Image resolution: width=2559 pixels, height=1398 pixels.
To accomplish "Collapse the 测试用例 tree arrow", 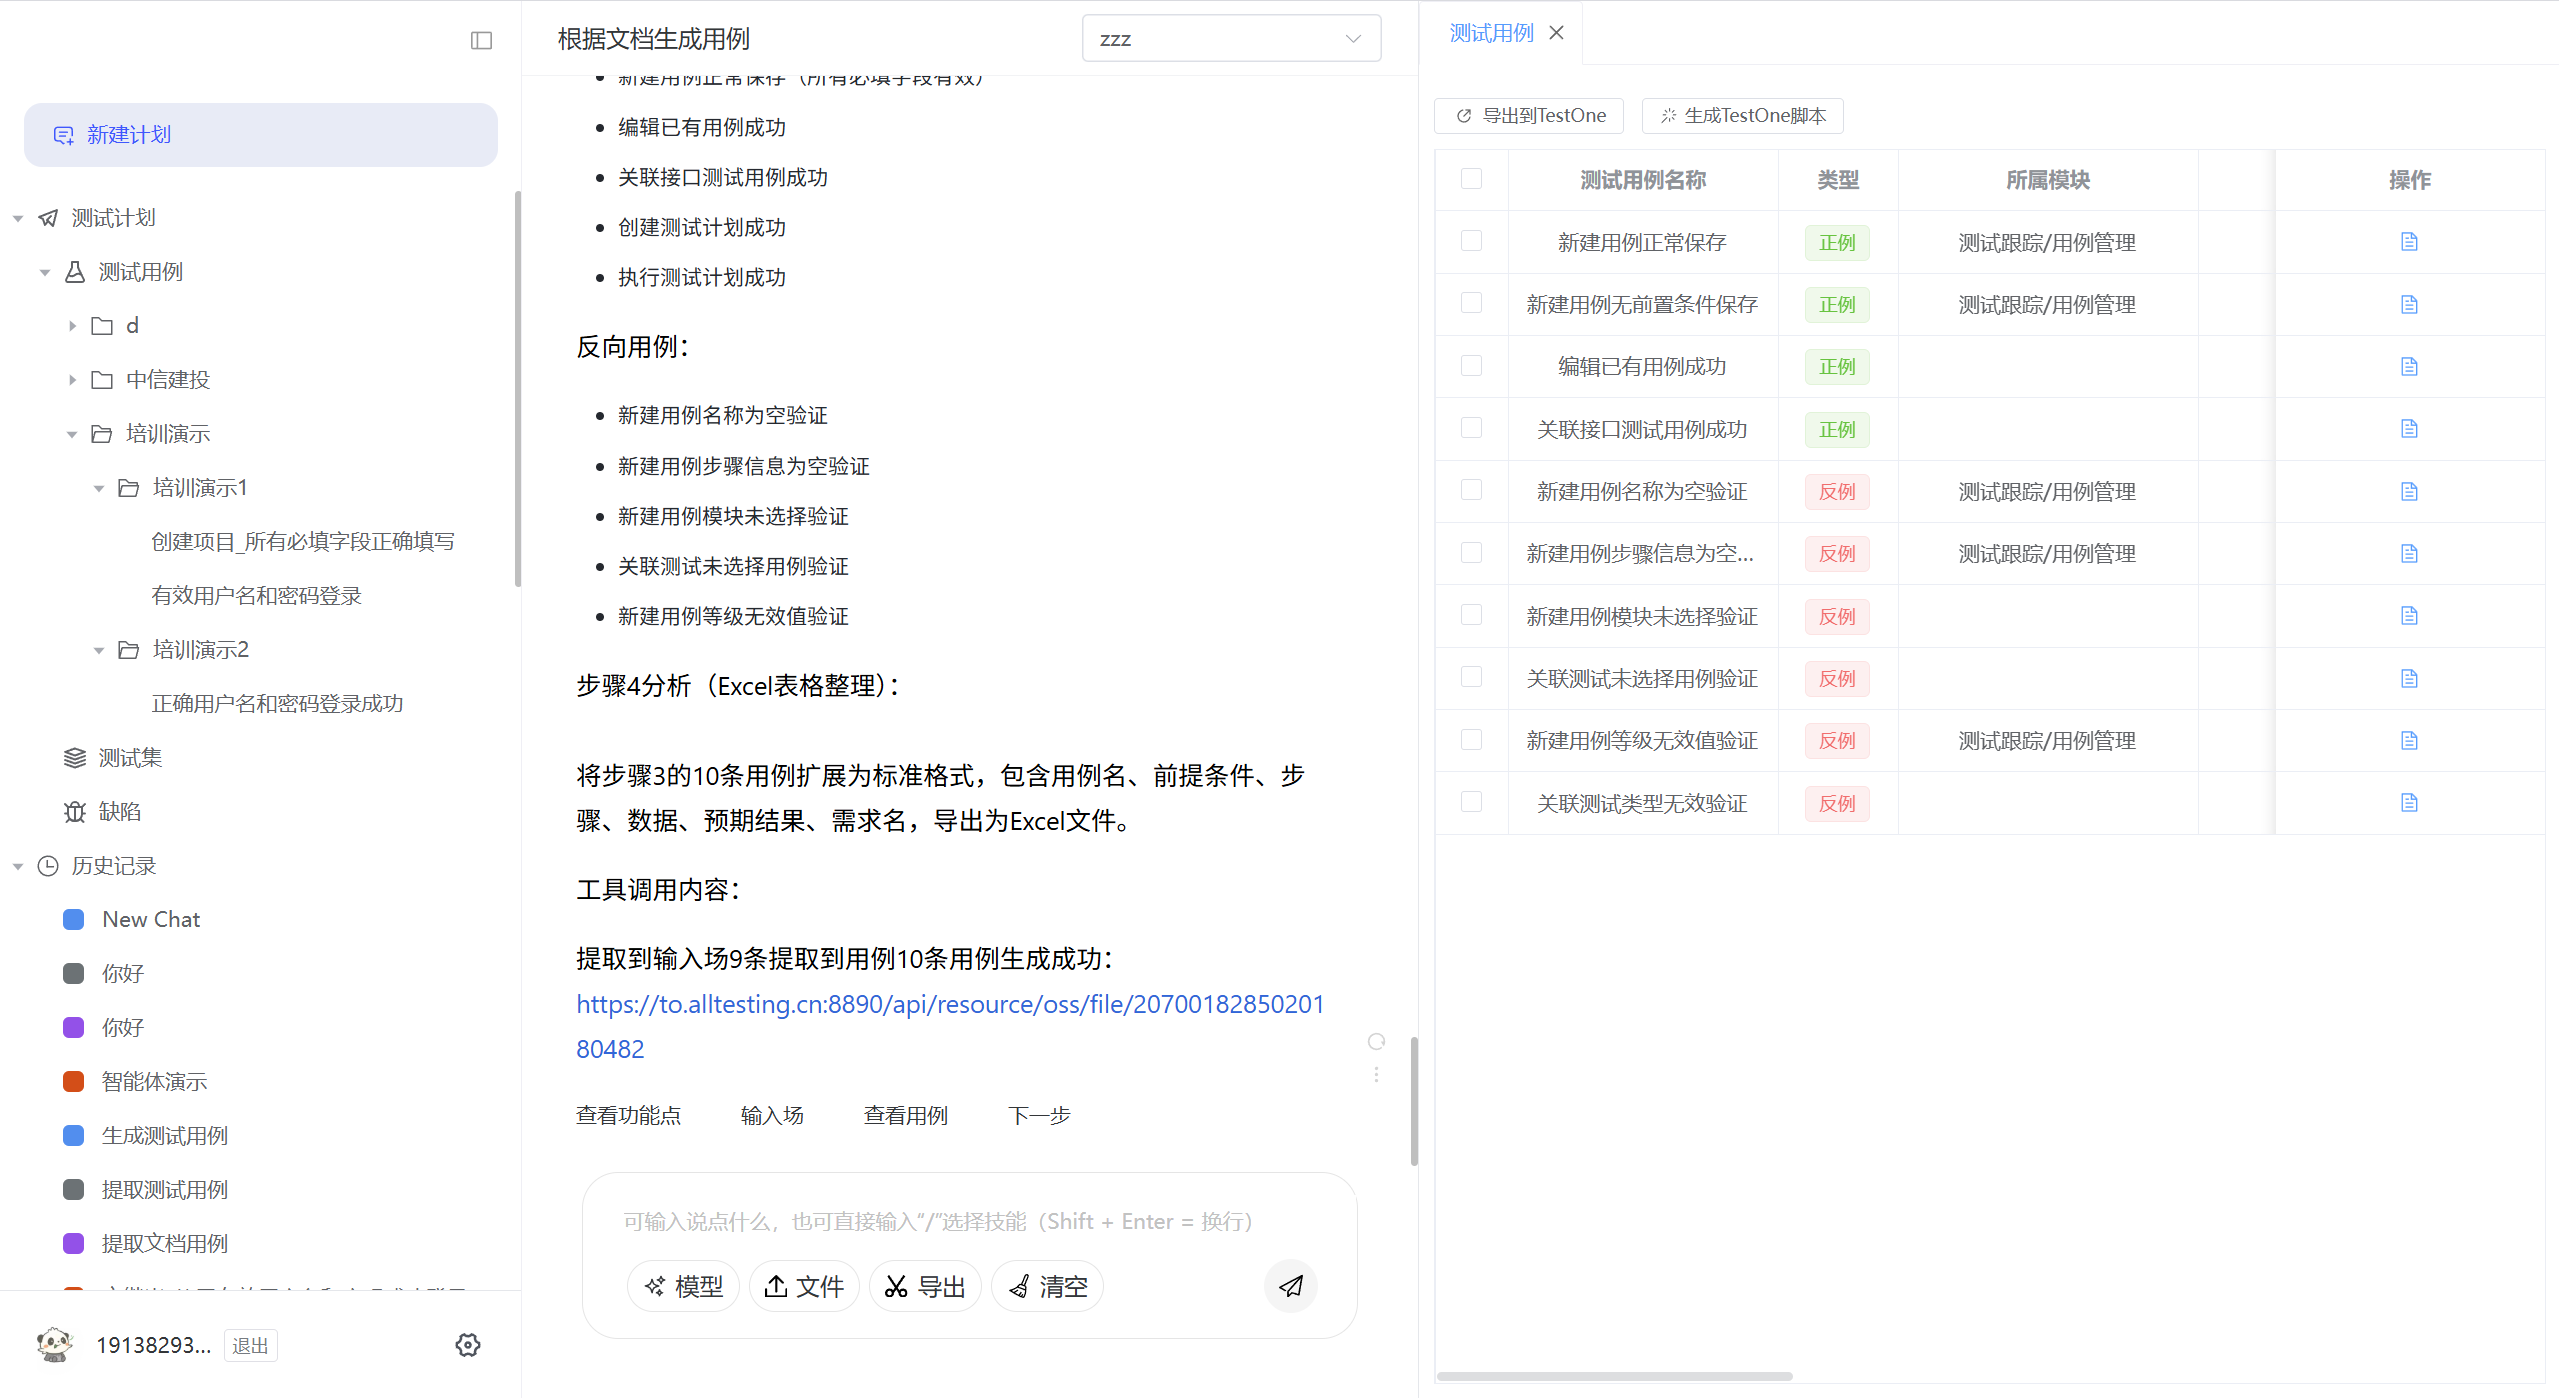I will coord(45,272).
